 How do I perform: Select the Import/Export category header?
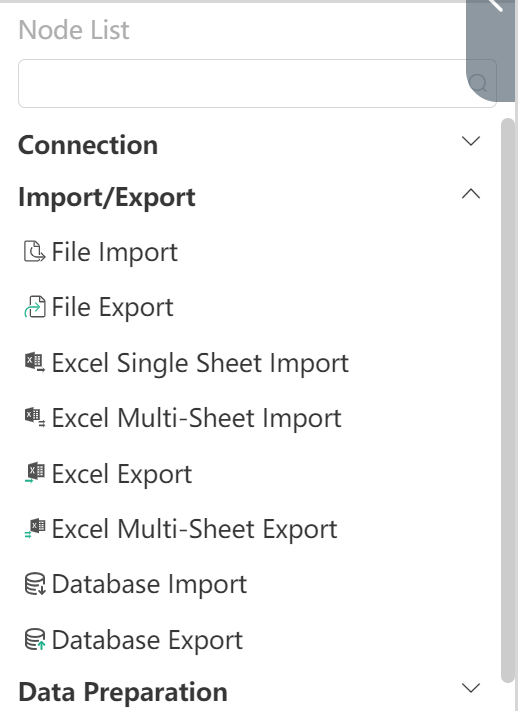[x=107, y=198]
